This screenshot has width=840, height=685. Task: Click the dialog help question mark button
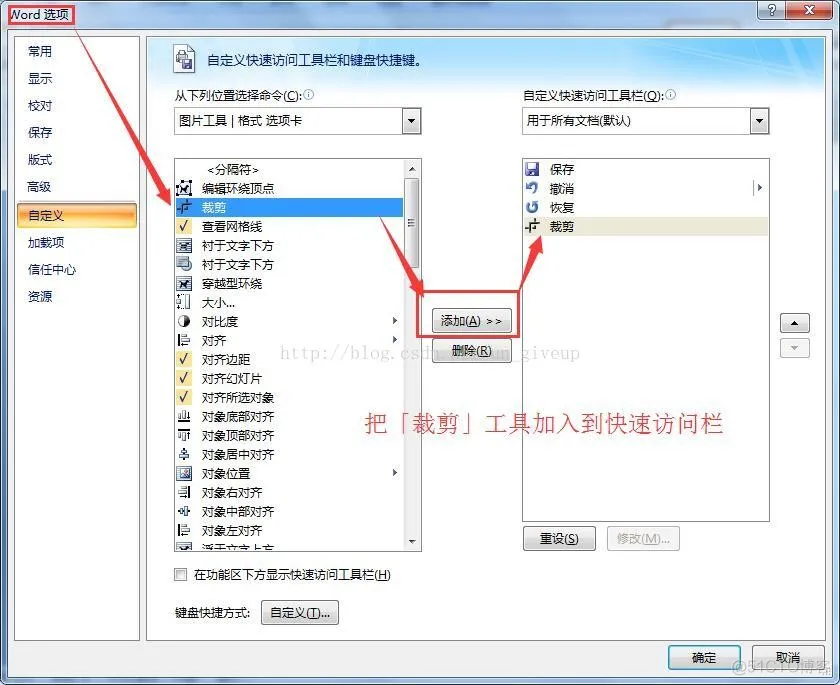tap(771, 10)
